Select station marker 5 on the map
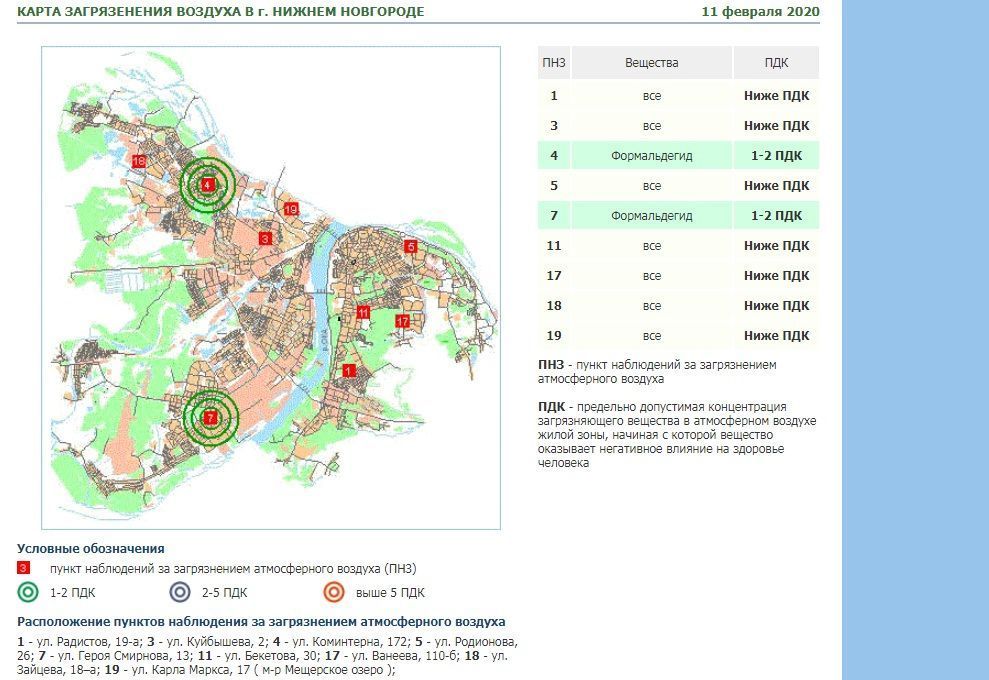This screenshot has width=989, height=680. tap(410, 246)
